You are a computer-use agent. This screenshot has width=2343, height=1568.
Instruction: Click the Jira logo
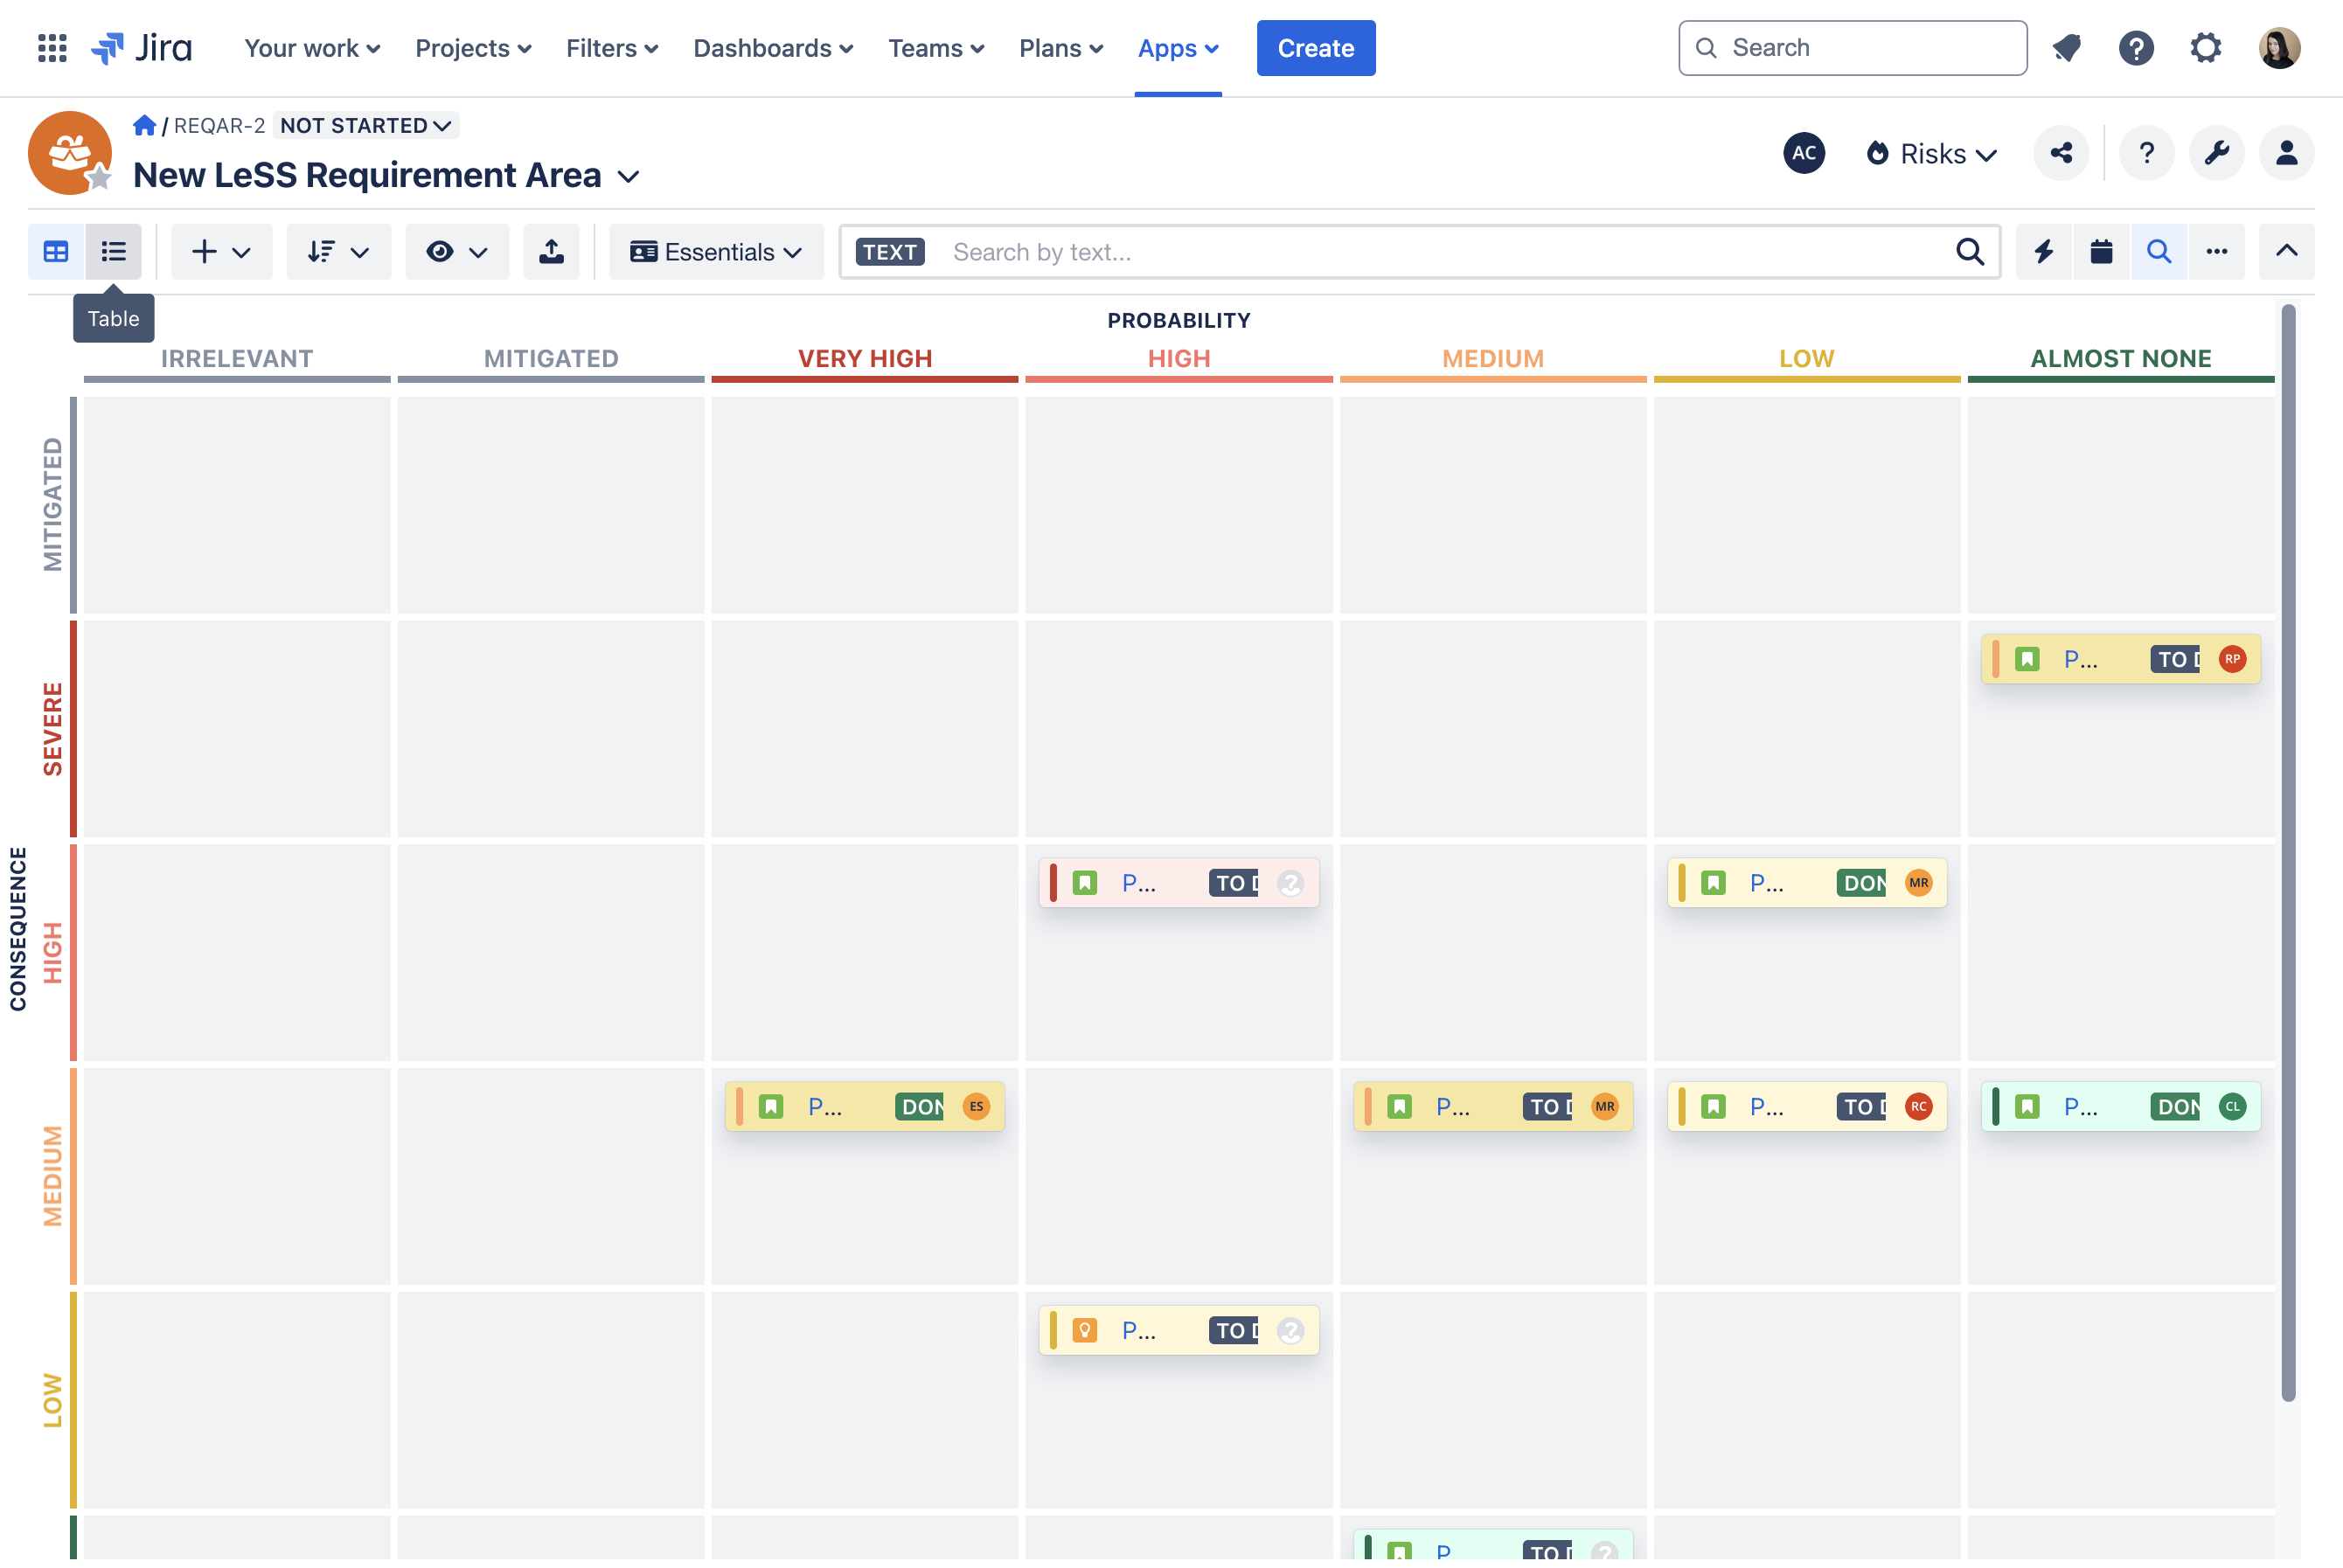pos(141,48)
